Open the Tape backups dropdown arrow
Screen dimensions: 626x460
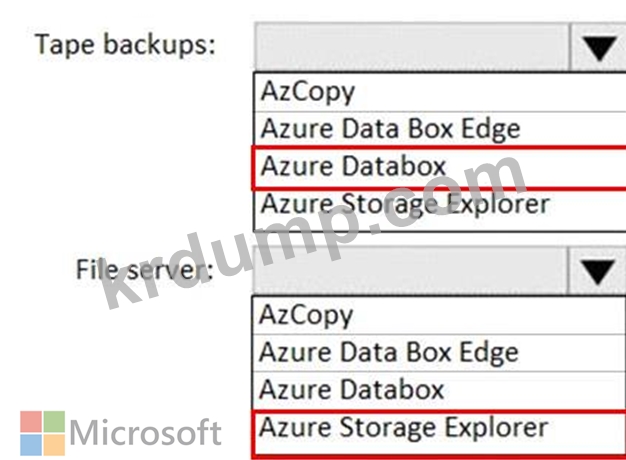pos(598,47)
